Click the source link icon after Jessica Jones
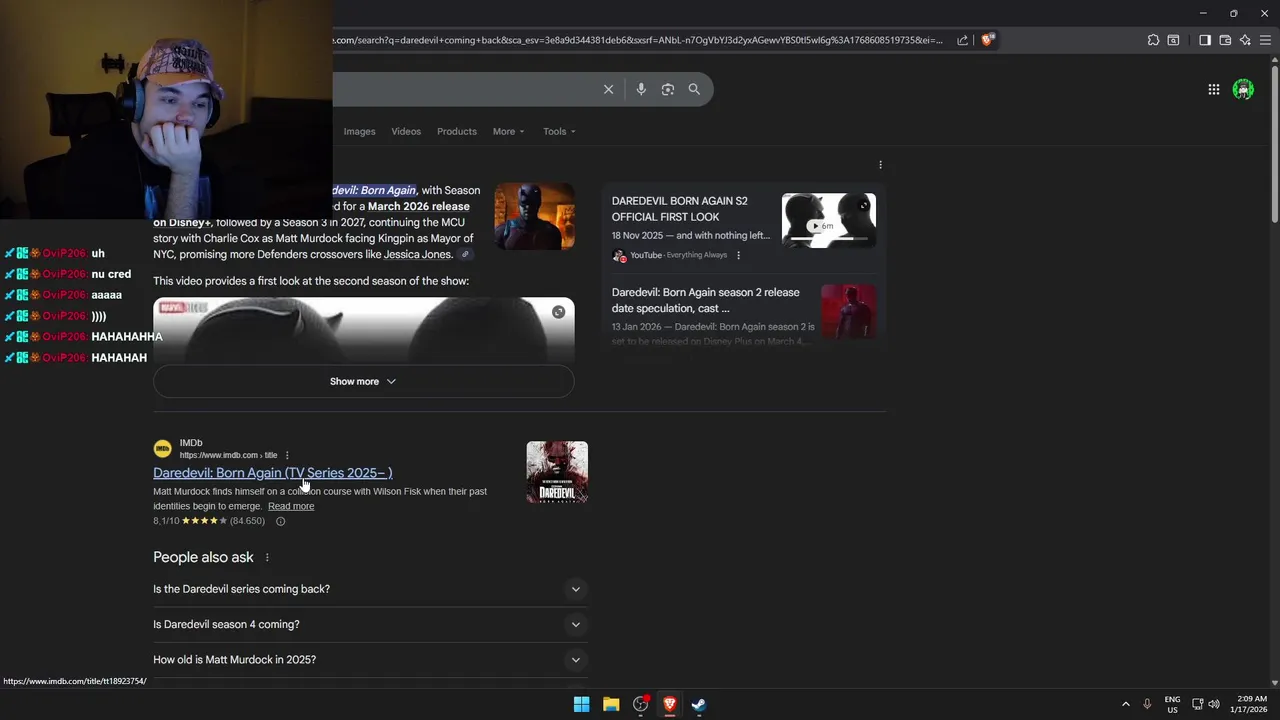 [465, 255]
